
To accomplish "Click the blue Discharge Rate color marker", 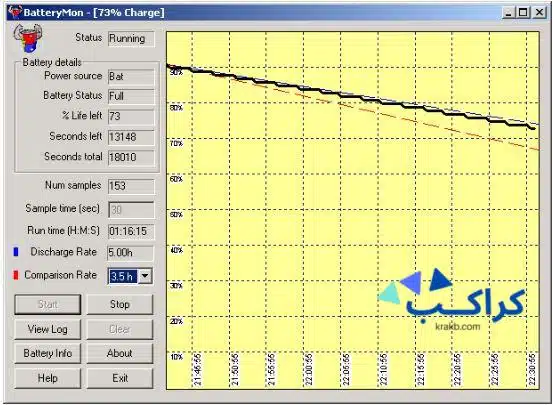I will tap(16, 252).
